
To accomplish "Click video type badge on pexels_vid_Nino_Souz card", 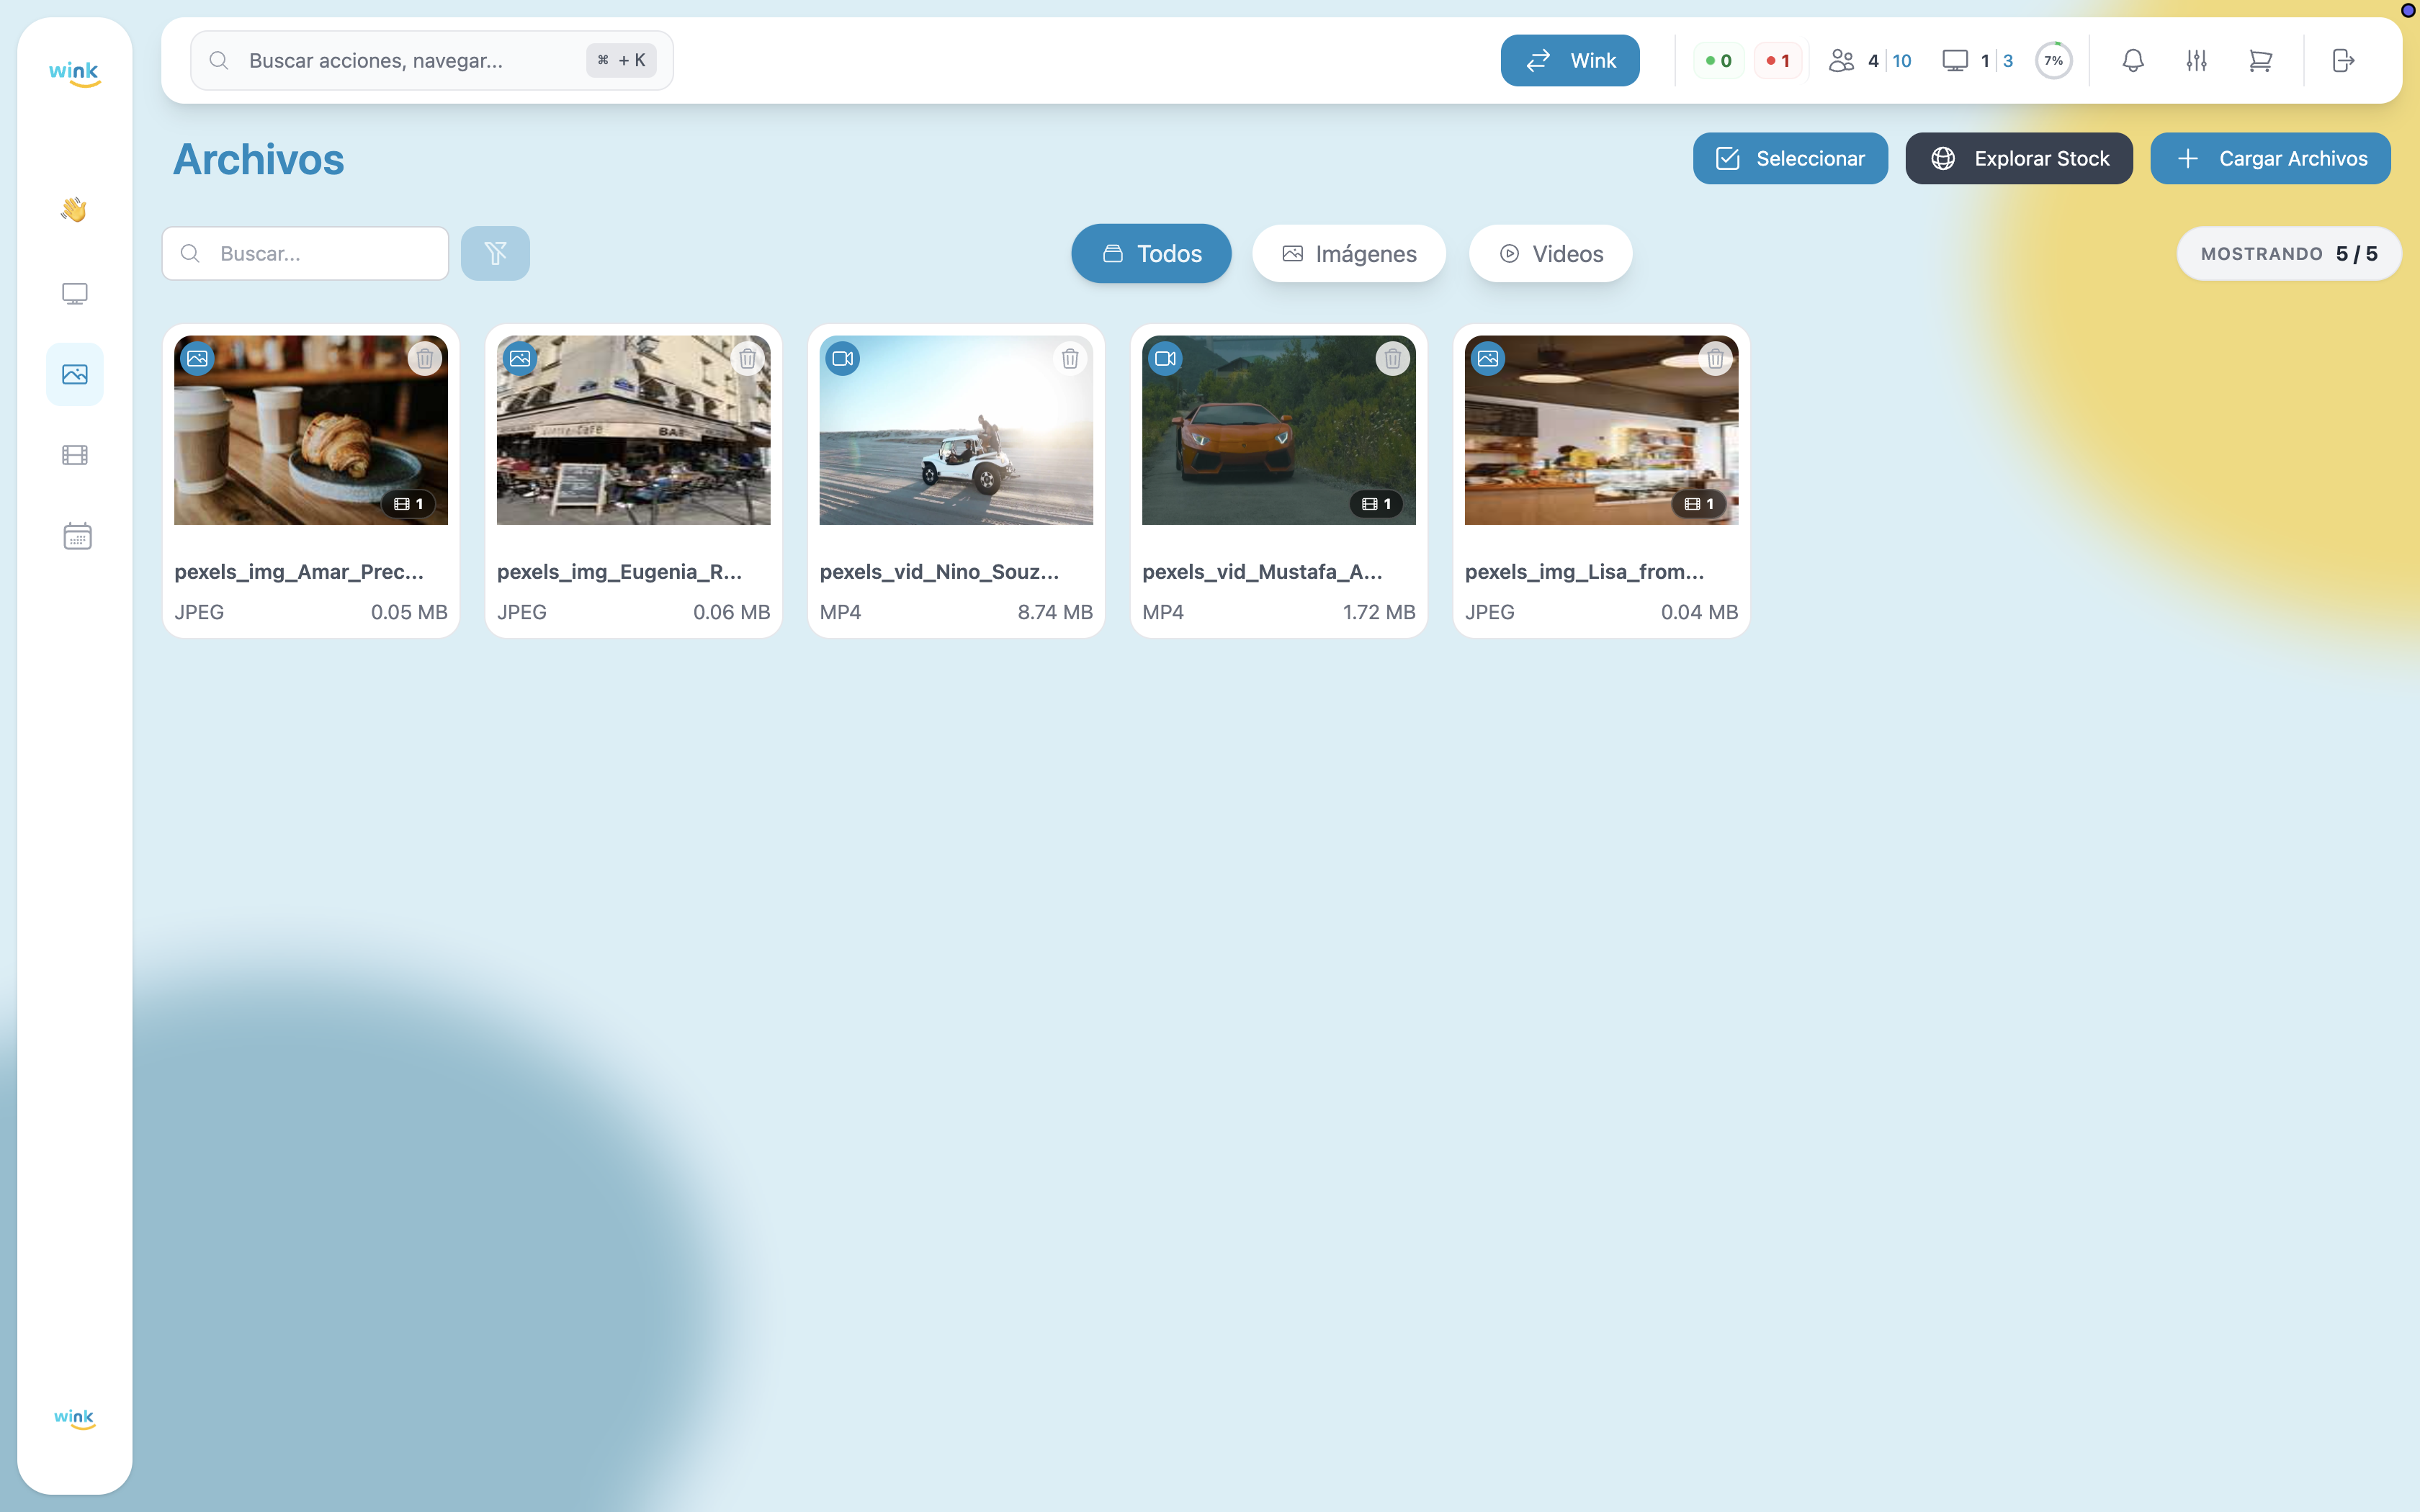I will click(843, 358).
